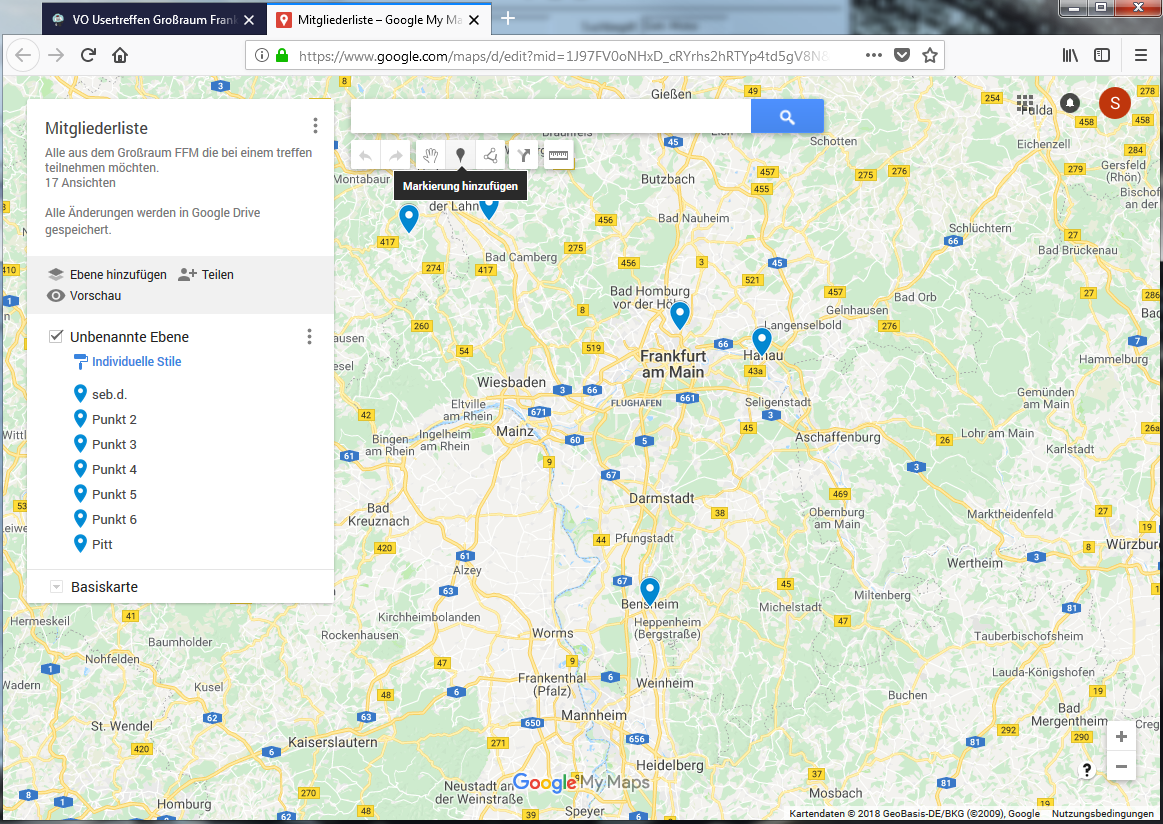1163x824 pixels.
Task: Click the draw line tool icon
Action: click(490, 155)
